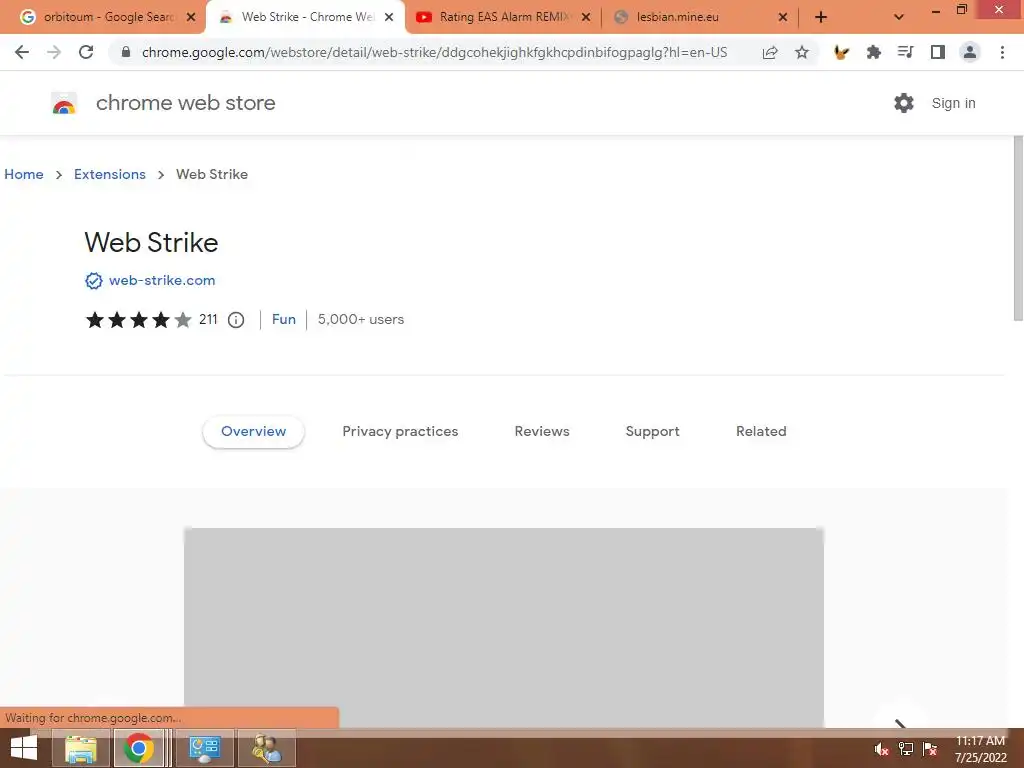Bookmark this page with the star icon
Screen dimensions: 1024x768
click(x=802, y=52)
